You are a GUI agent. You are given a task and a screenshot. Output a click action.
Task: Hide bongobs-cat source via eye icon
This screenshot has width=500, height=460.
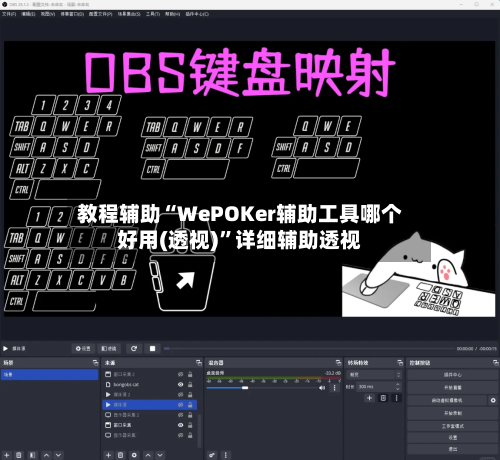click(x=180, y=384)
